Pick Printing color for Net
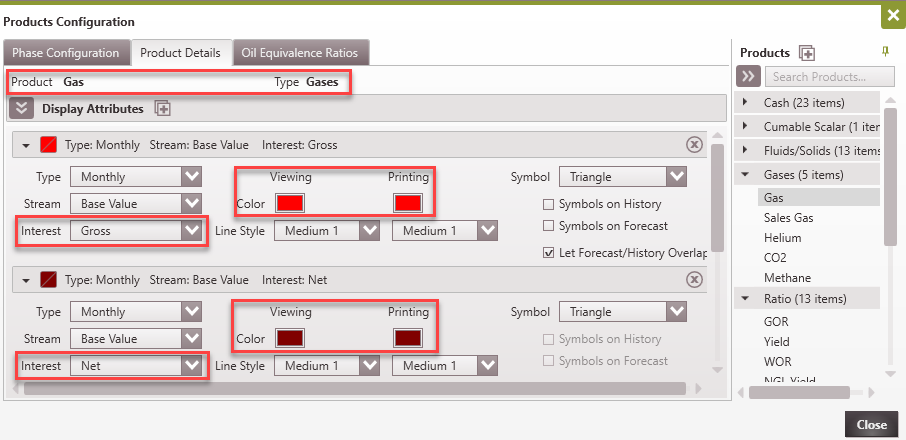906x440 pixels. (408, 338)
